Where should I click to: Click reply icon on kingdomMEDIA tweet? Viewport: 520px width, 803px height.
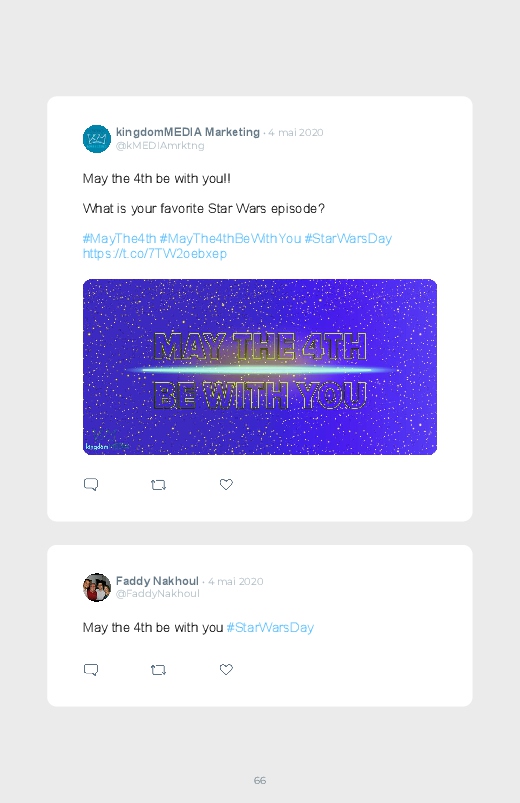[91, 484]
